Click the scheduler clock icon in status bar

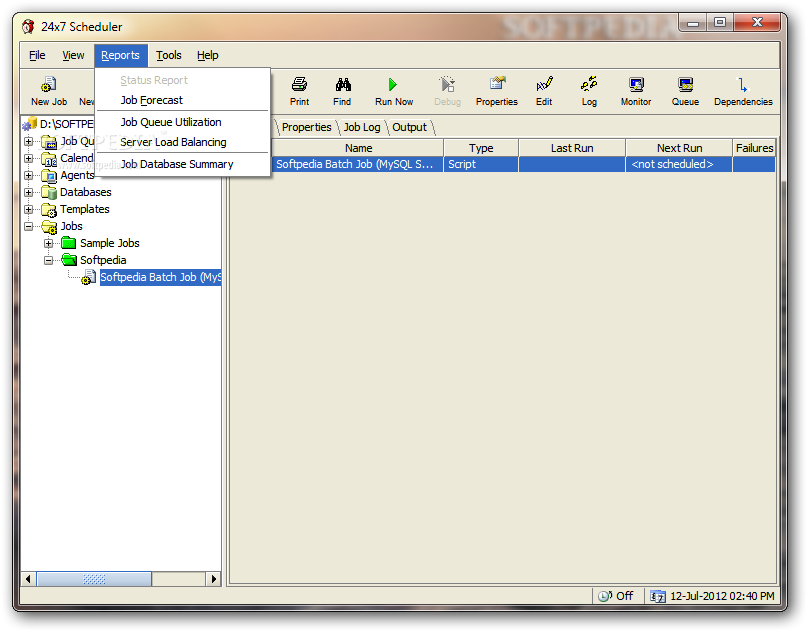pos(605,596)
